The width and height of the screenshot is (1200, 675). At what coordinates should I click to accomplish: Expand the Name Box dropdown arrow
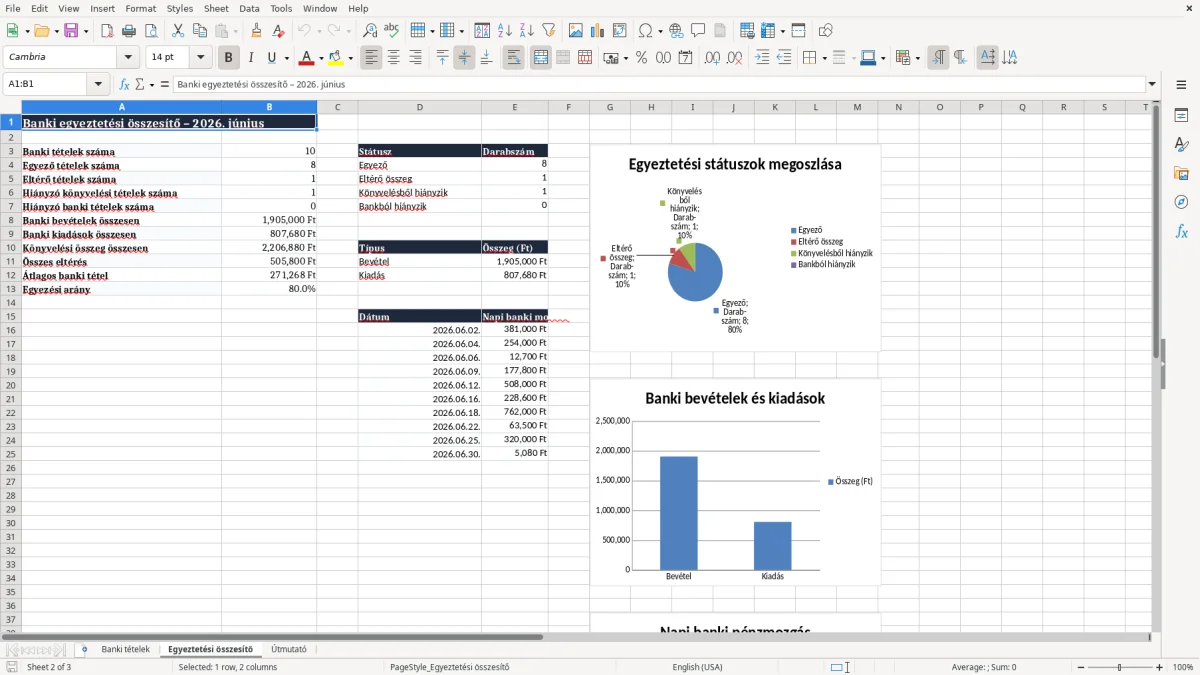click(98, 85)
